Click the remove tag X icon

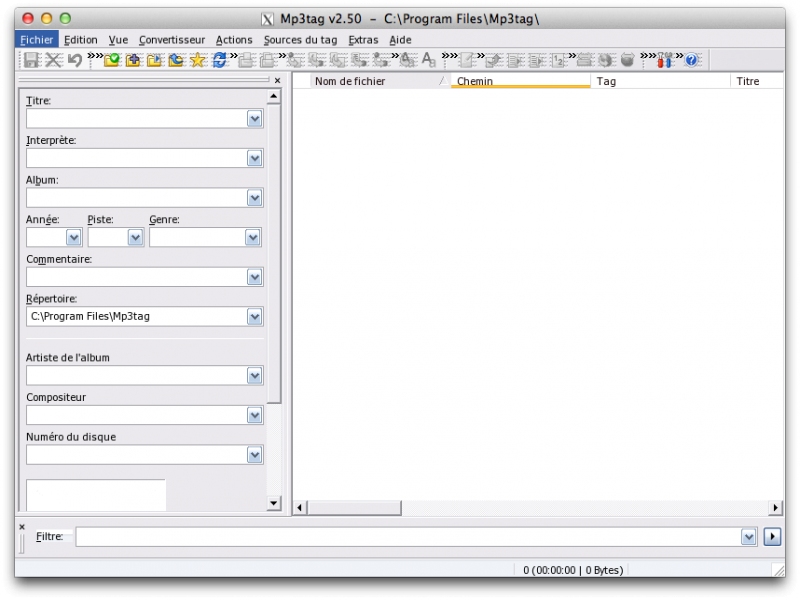coord(53,60)
